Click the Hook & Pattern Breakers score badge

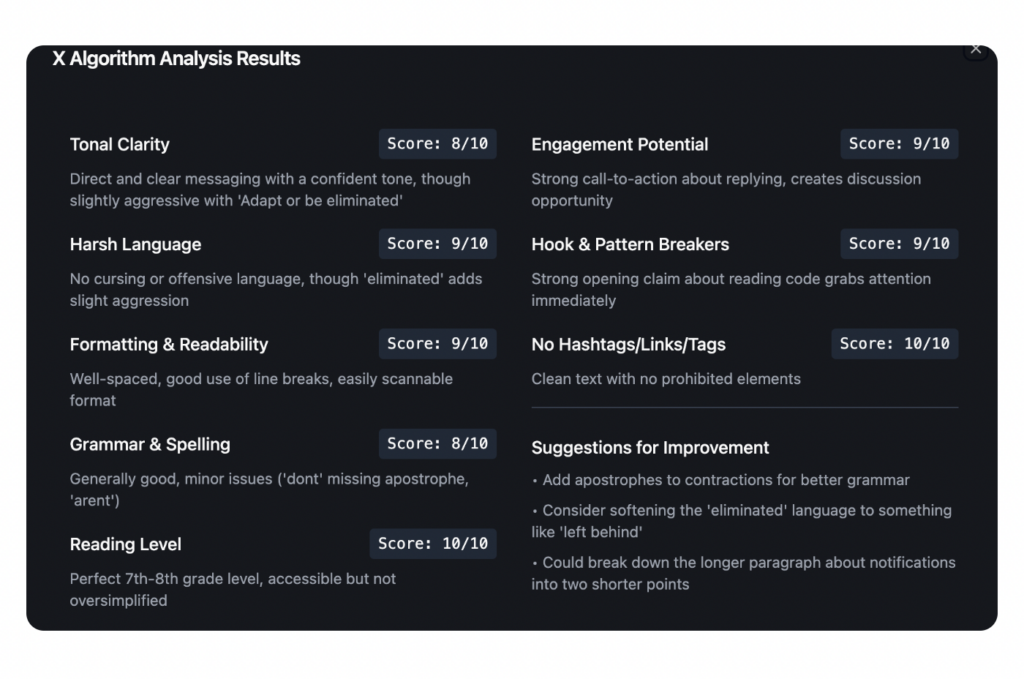(899, 244)
